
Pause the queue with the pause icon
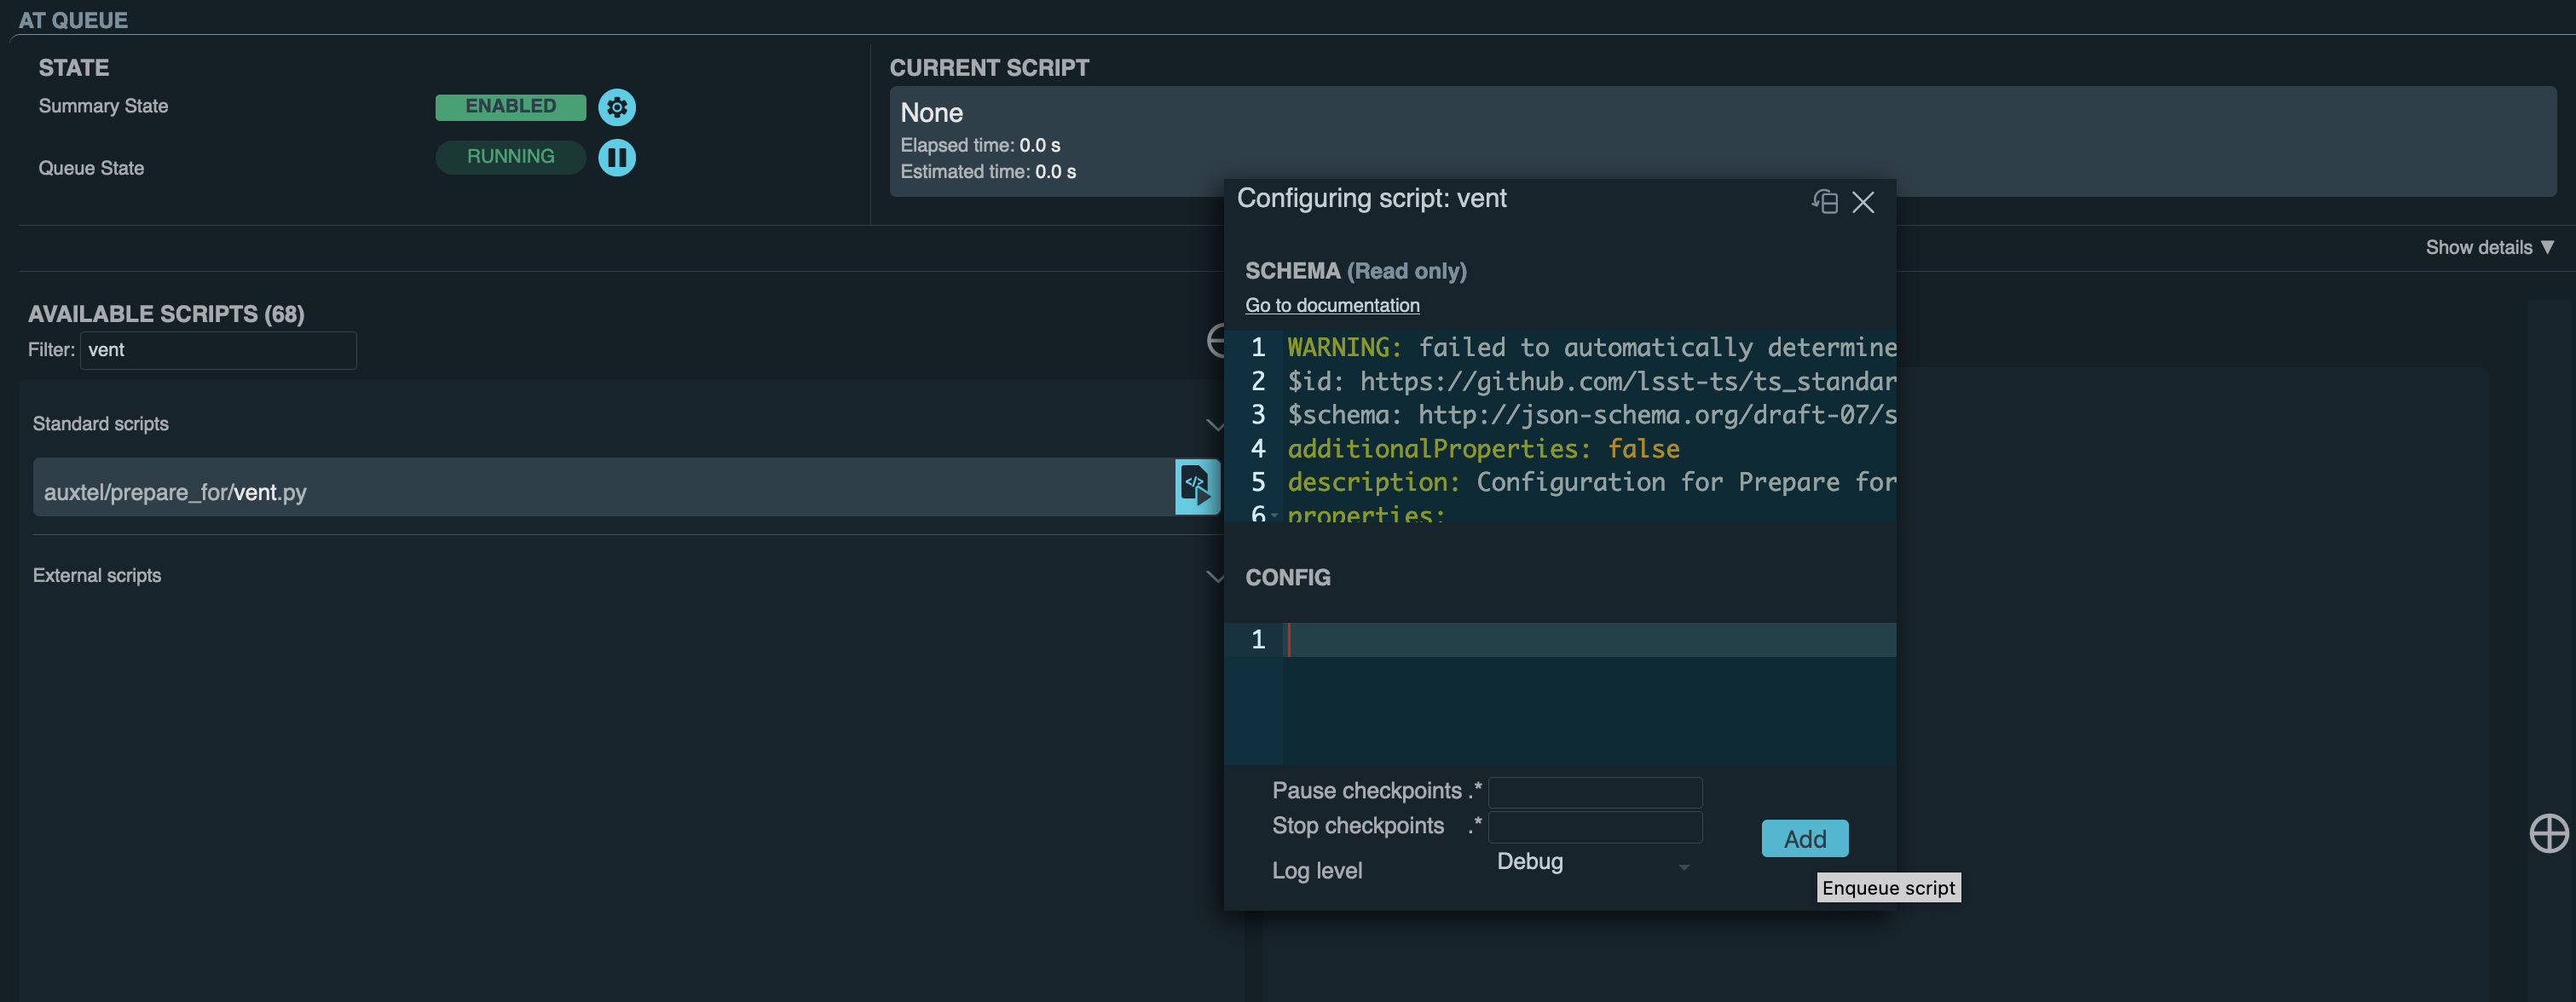pyautogui.click(x=616, y=157)
